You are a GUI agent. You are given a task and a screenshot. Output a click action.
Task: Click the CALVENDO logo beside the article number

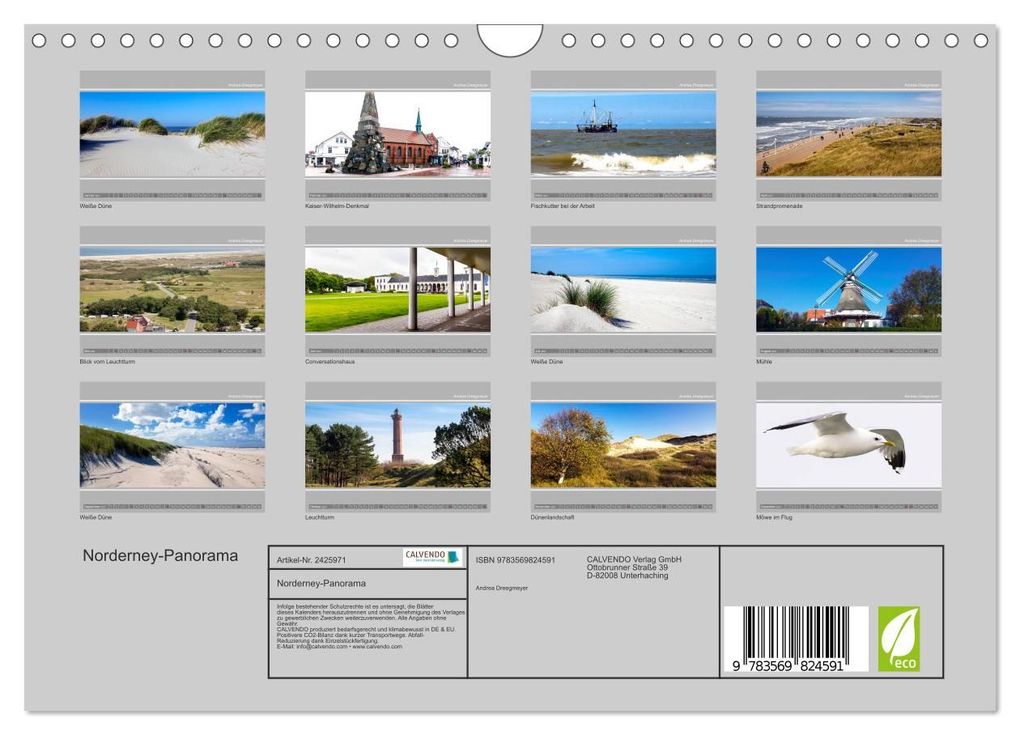click(x=432, y=557)
